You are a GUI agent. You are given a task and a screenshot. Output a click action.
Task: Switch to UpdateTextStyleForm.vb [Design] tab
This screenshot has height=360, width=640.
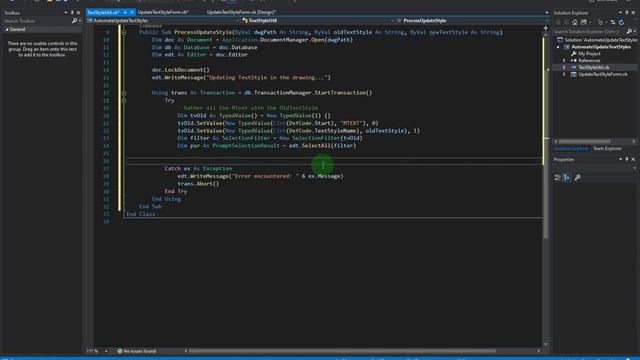click(x=241, y=12)
